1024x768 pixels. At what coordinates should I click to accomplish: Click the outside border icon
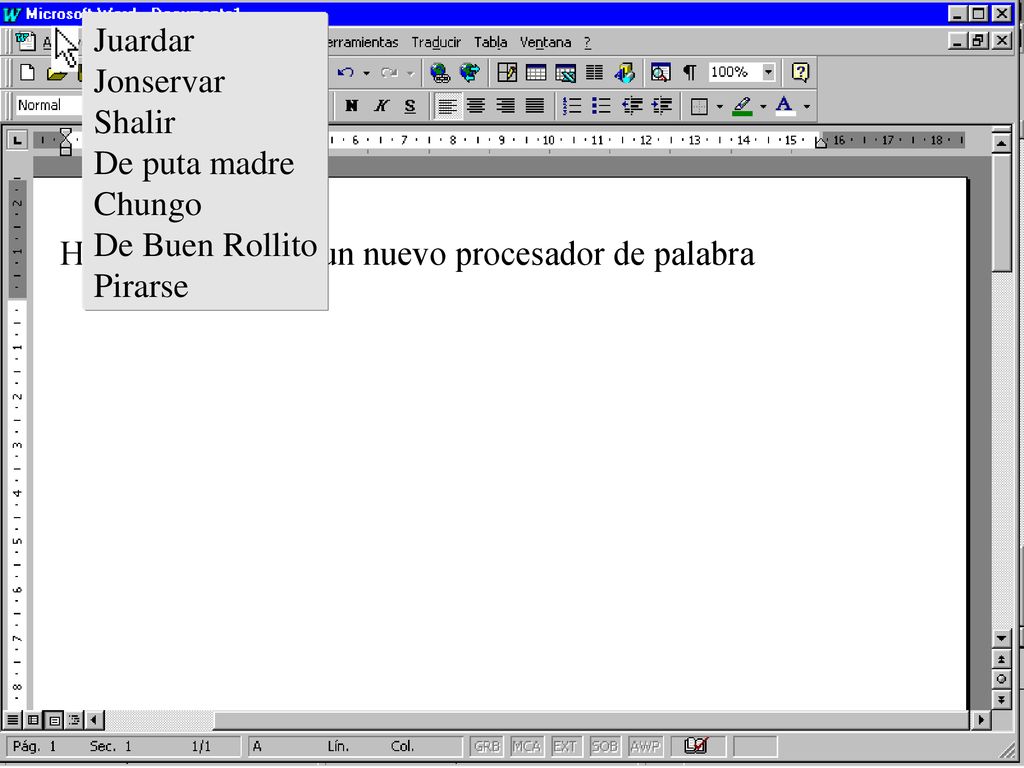click(x=699, y=106)
